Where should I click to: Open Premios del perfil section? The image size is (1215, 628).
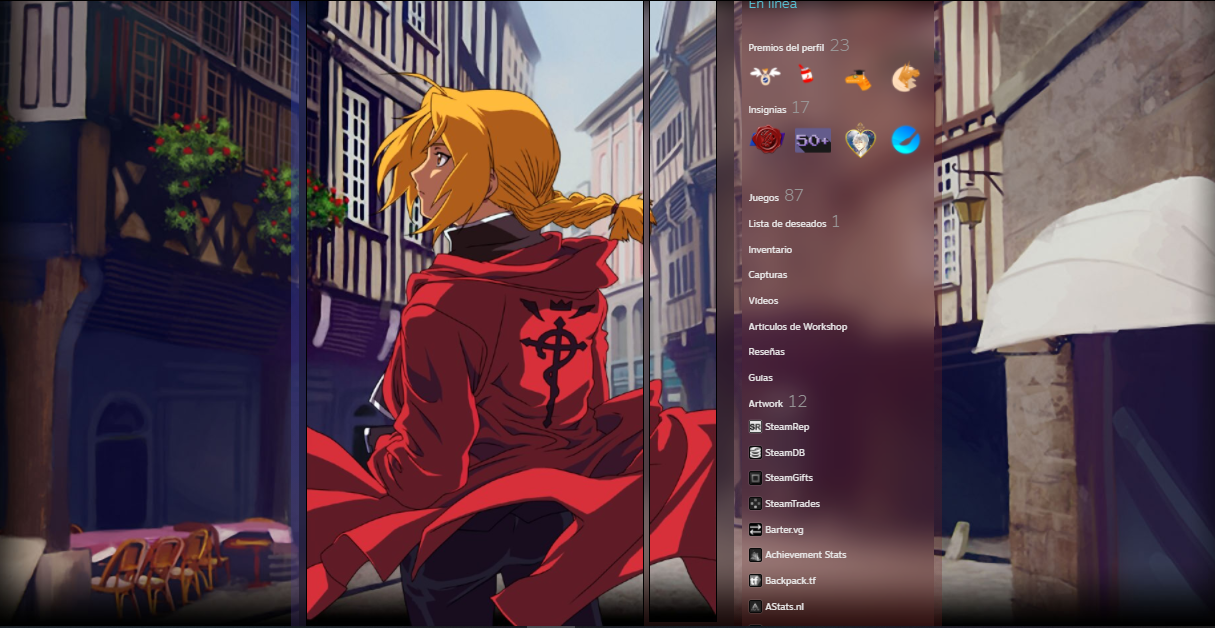[x=786, y=47]
